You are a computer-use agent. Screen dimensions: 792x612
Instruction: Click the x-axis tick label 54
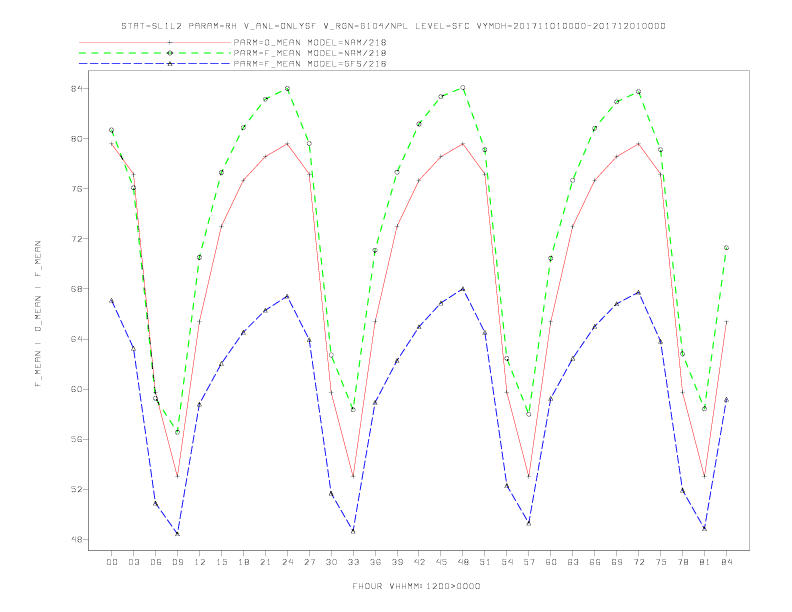(507, 562)
